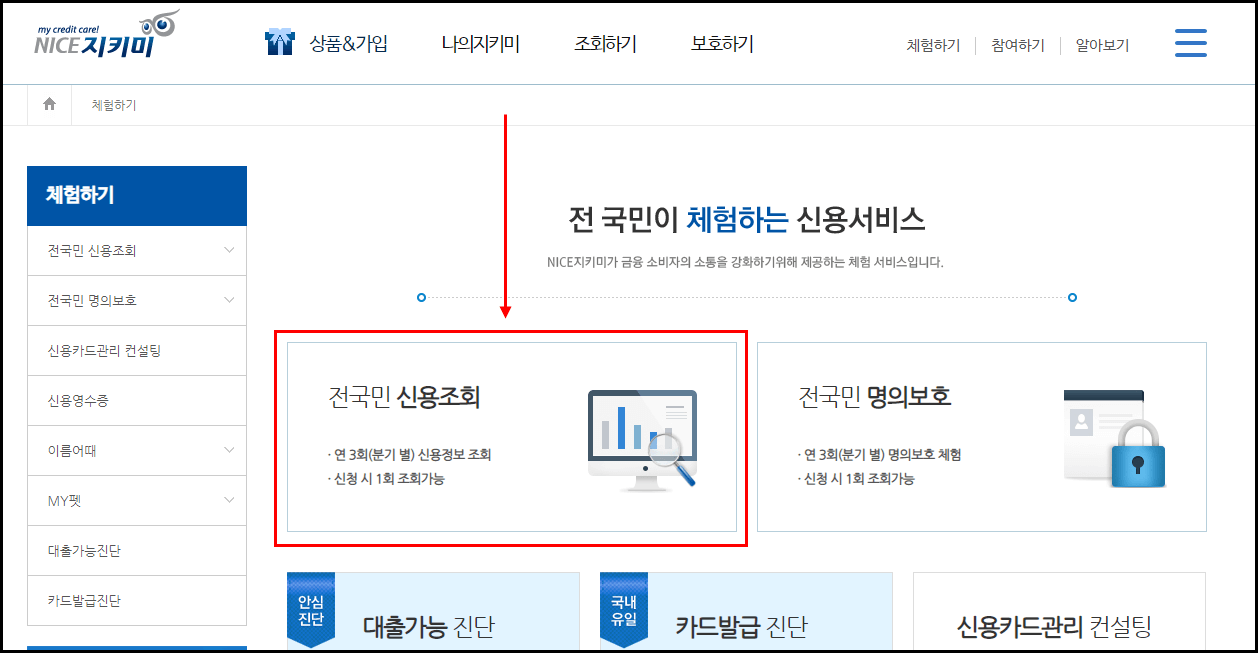Click 참여하기 top link

click(x=1018, y=45)
